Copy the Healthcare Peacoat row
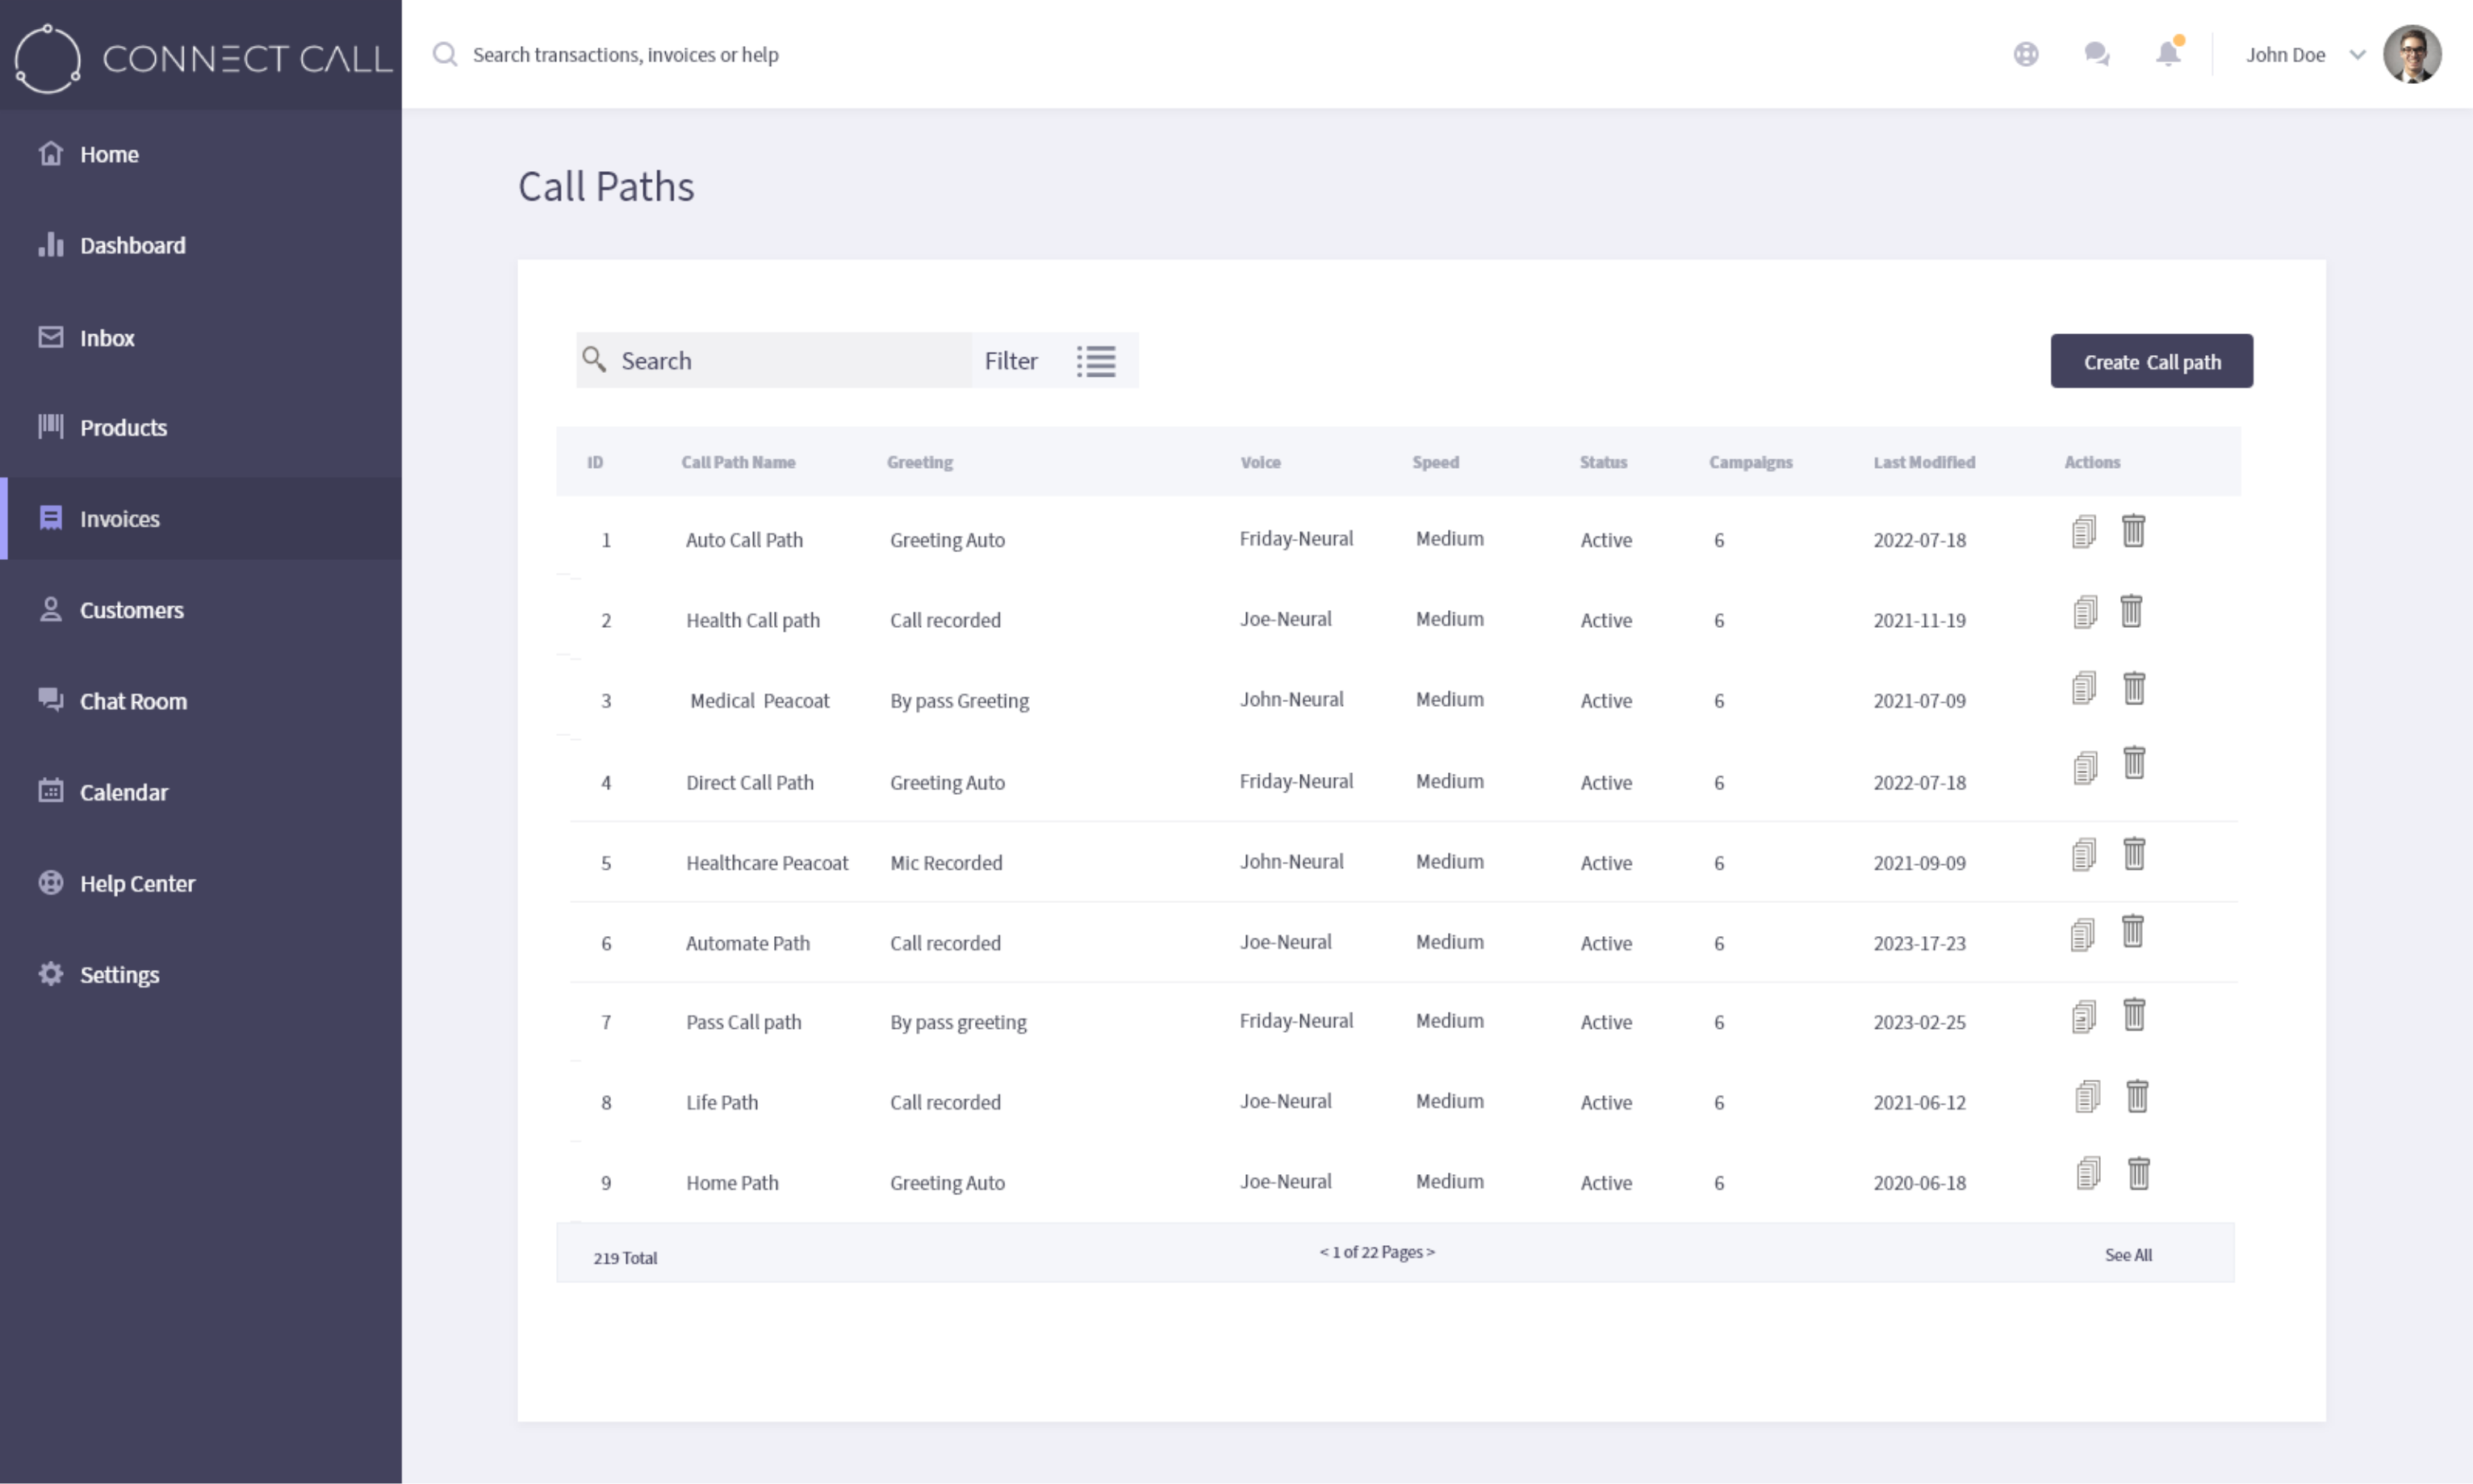Image resolution: width=2473 pixels, height=1484 pixels. coord(2084,855)
